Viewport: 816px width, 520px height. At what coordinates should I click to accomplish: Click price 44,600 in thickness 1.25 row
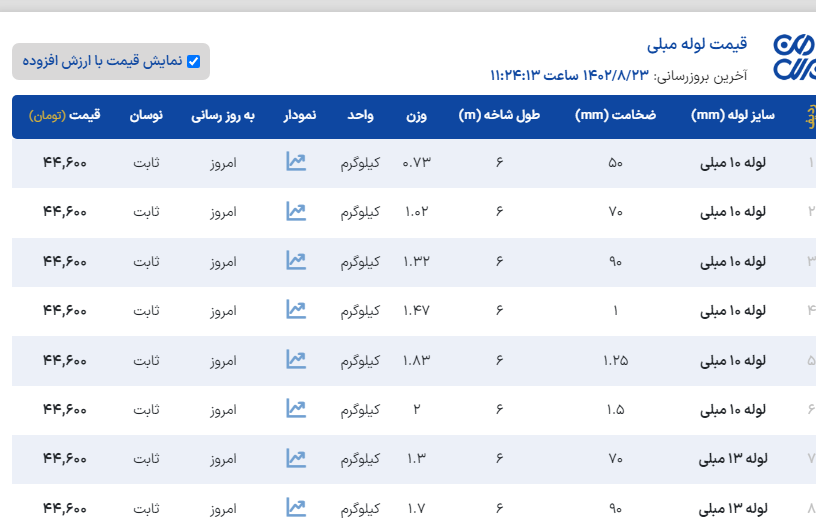[65, 359]
